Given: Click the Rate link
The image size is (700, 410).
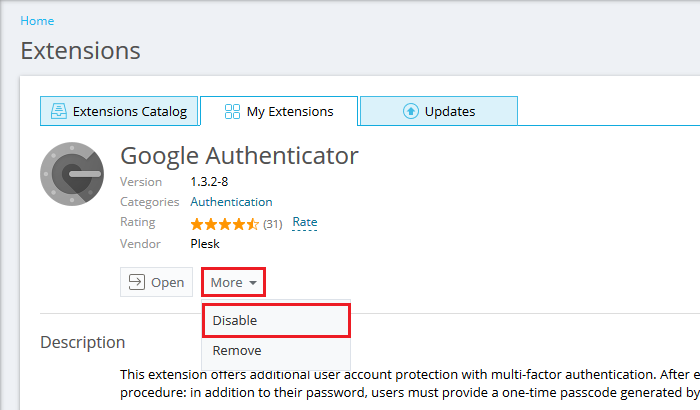Looking at the screenshot, I should tap(305, 222).
